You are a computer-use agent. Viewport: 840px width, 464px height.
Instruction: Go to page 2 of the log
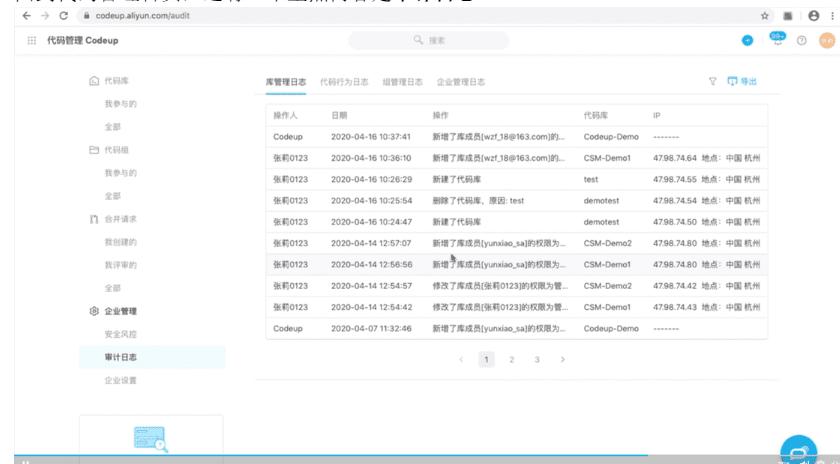pos(512,360)
